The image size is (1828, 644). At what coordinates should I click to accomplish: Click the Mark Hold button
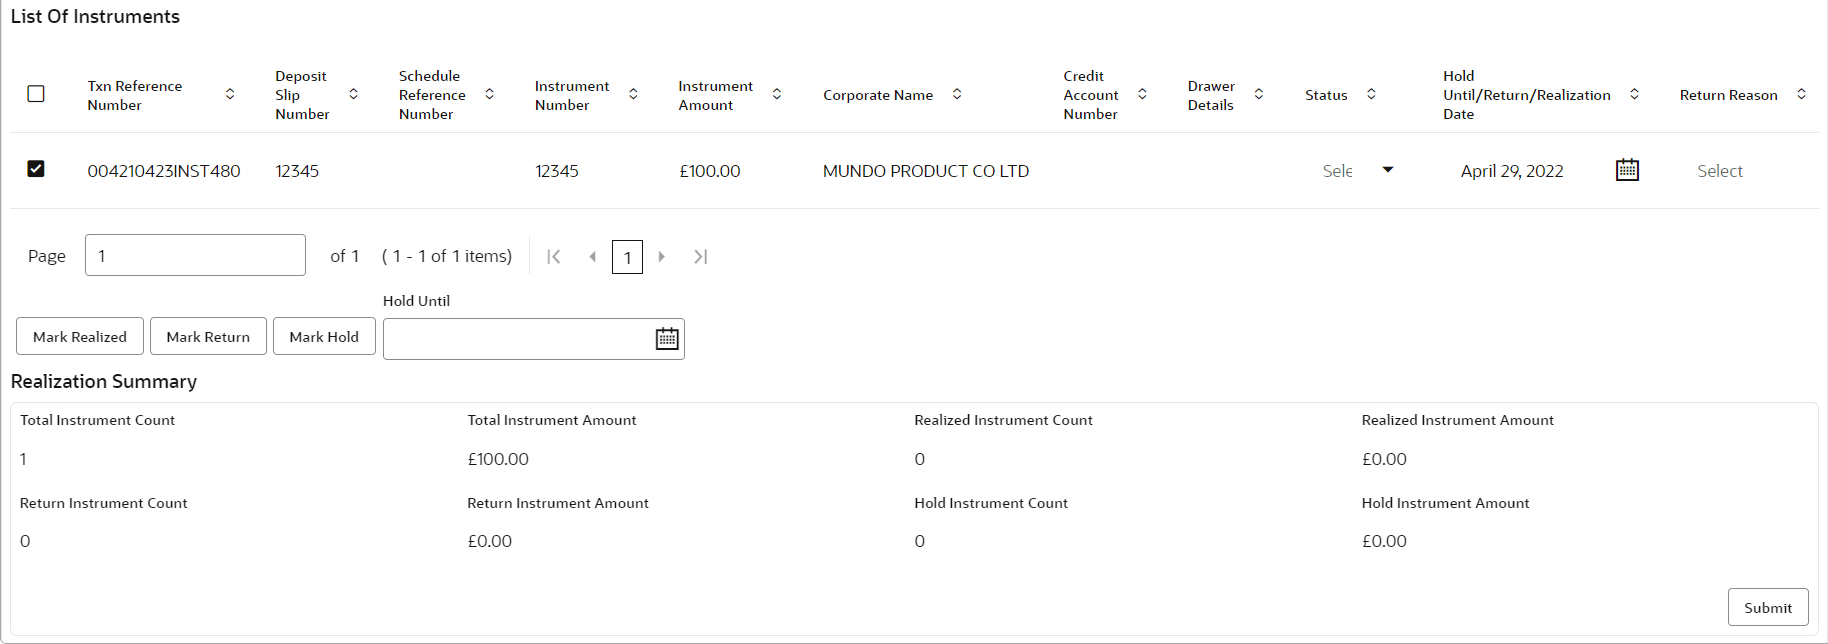click(324, 336)
